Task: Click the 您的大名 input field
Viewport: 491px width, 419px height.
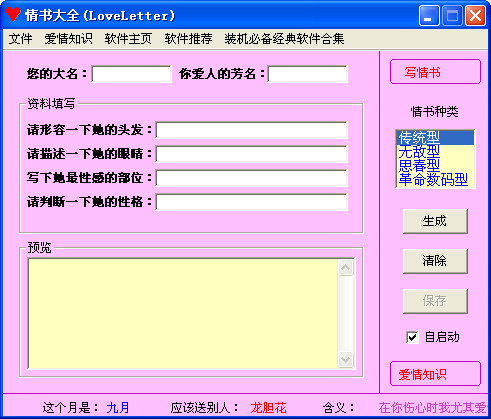Action: pos(131,74)
